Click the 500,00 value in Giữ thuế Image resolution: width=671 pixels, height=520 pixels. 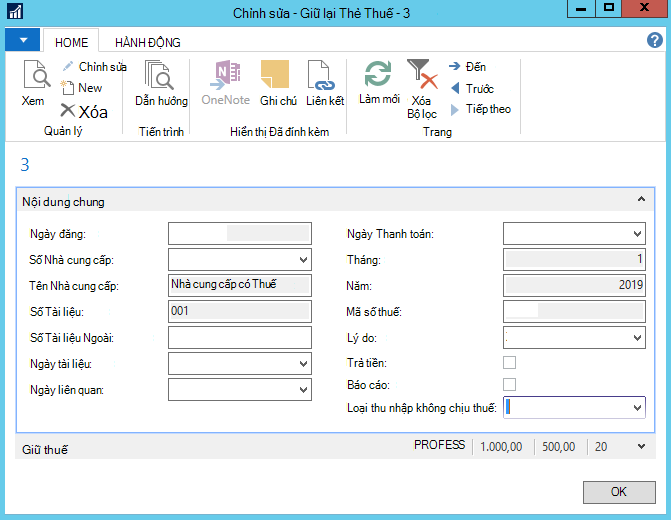coord(558,447)
